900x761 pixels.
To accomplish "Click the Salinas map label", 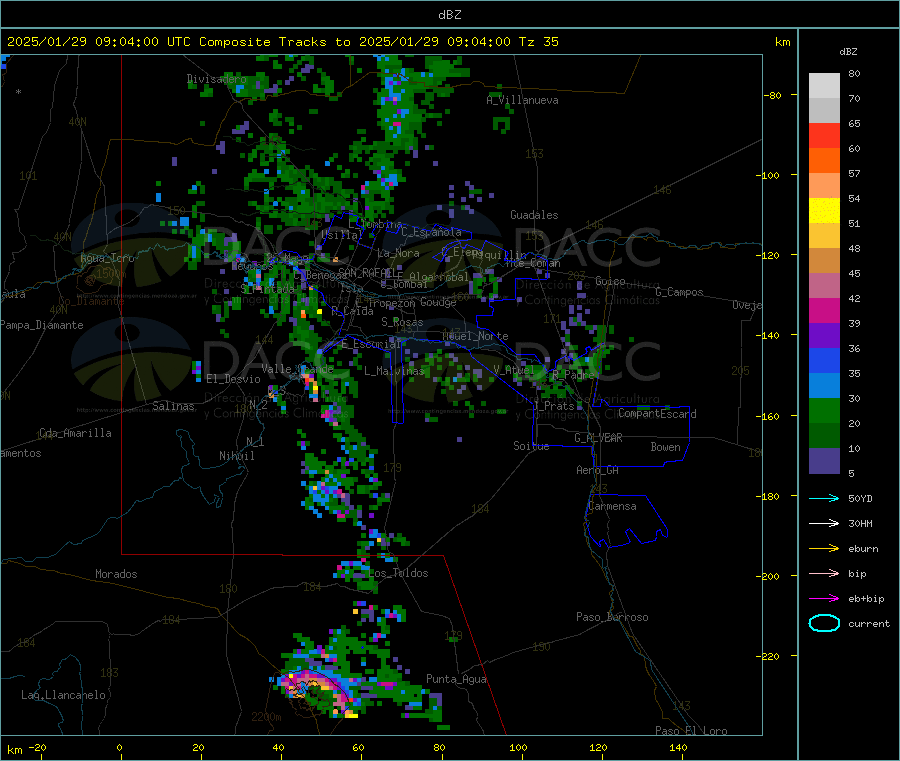I will click(x=173, y=406).
